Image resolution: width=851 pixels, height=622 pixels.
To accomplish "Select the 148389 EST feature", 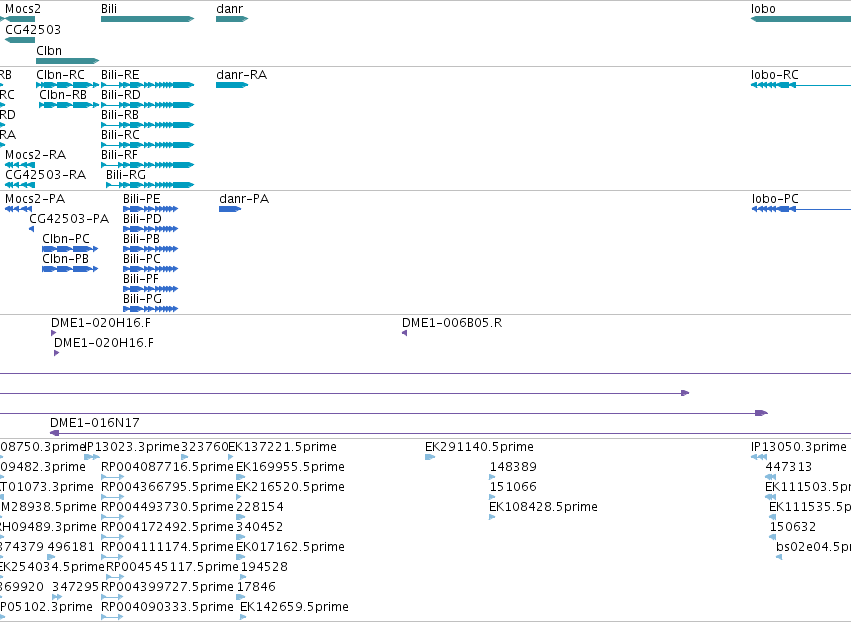I will click(492, 477).
